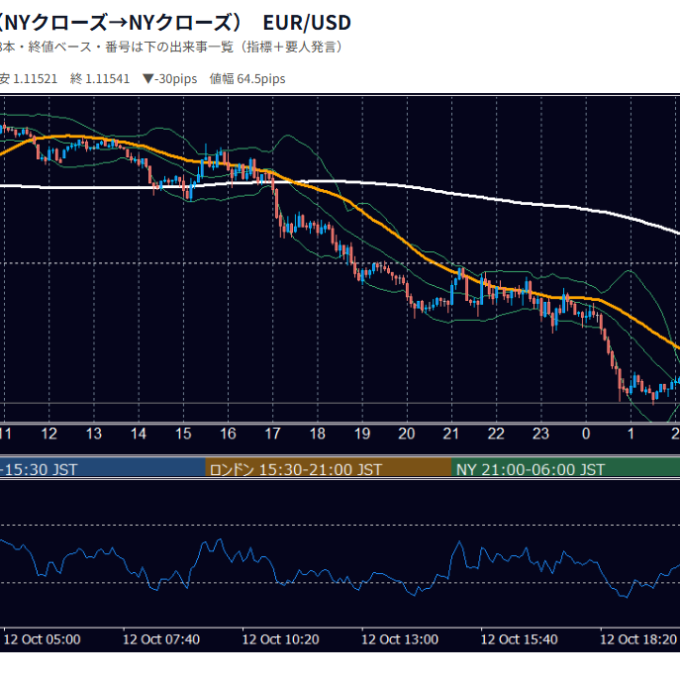Click the 12 Oct 05:00 timestamp
The image size is (680, 680).
[x=42, y=639]
